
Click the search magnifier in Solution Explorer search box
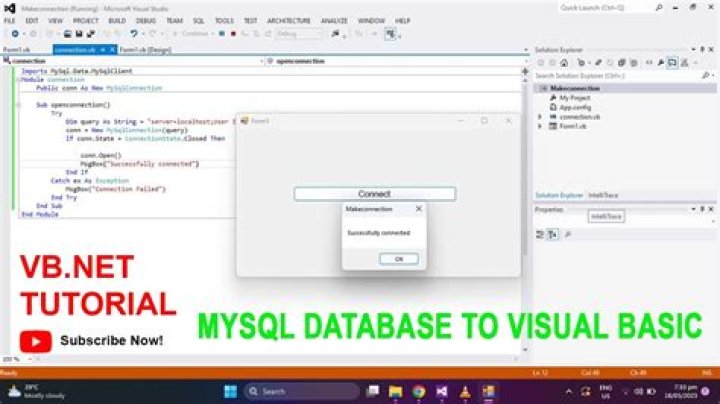[x=706, y=76]
